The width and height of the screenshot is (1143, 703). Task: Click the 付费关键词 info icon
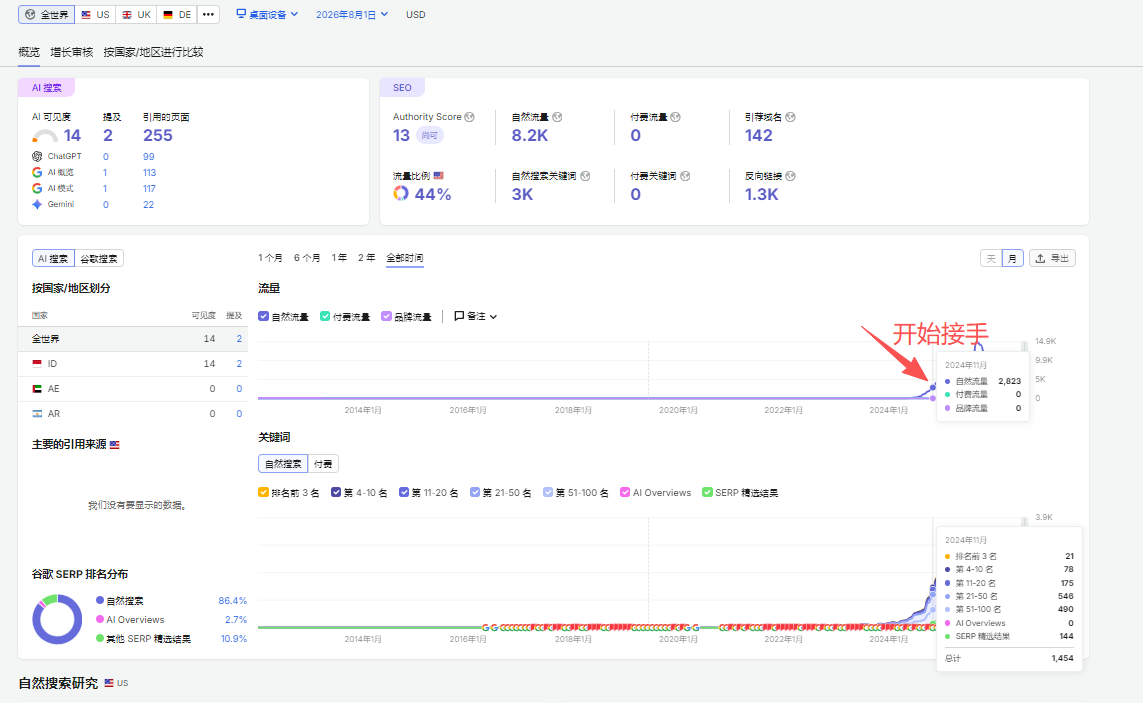tap(684, 176)
